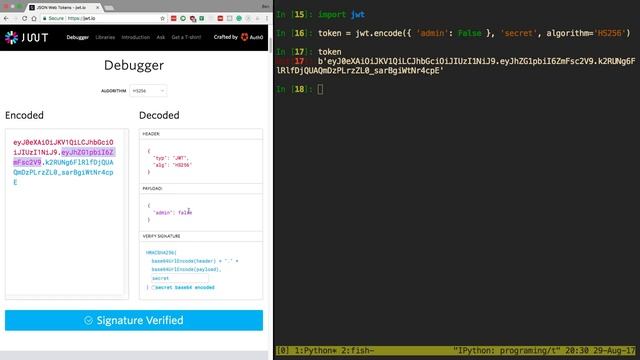Screen dimensions: 640x360
Task: Click the first red extension icon
Action: coord(173,18)
